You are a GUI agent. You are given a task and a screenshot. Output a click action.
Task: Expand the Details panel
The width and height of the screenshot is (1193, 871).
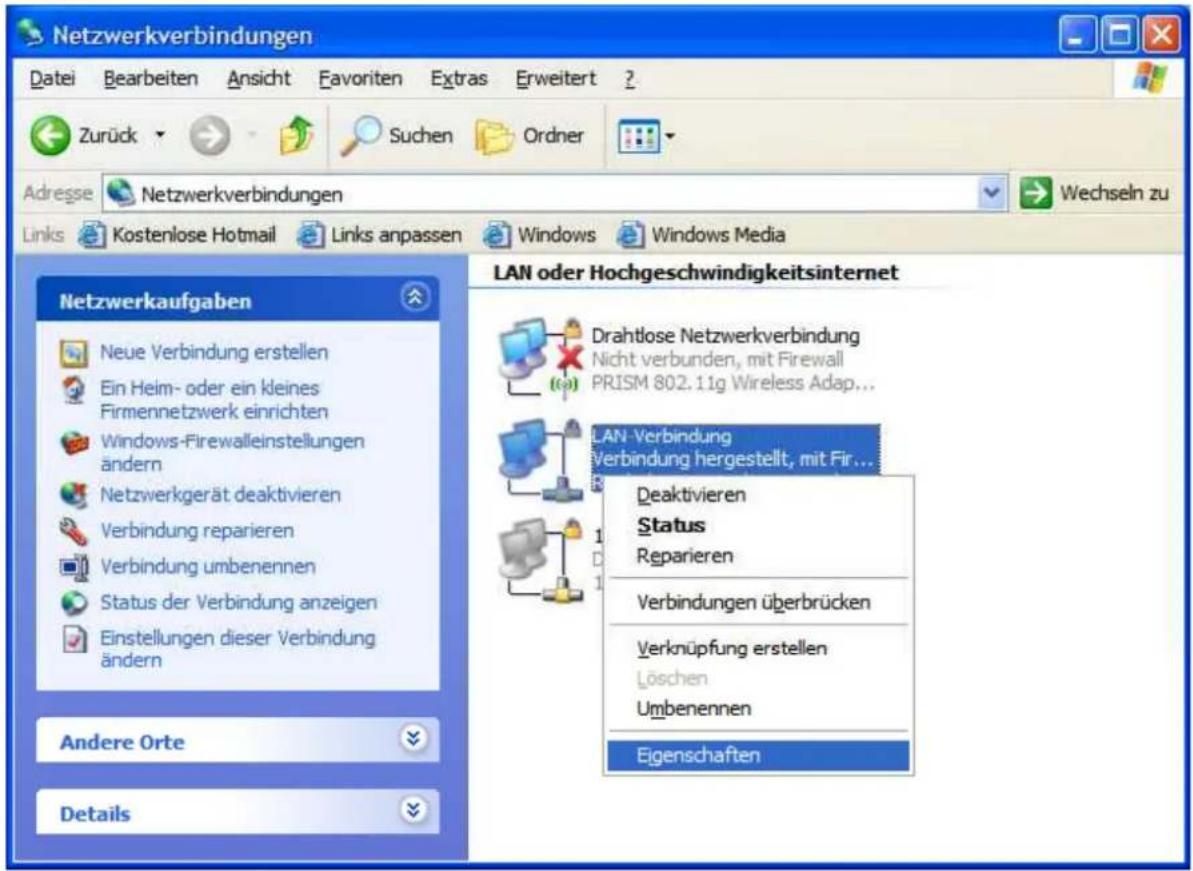[415, 811]
